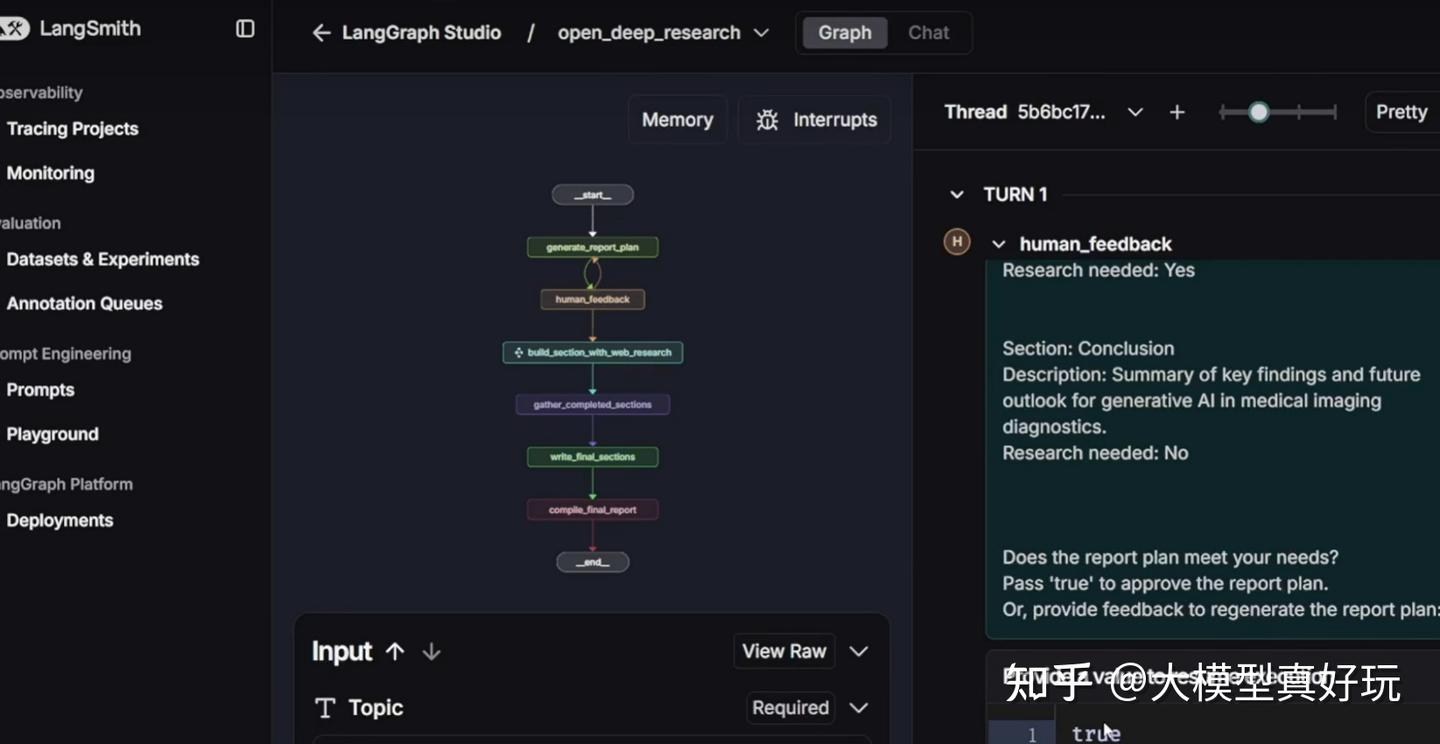Click the build_section_with_web_research node
This screenshot has height=744, width=1440.
(592, 352)
